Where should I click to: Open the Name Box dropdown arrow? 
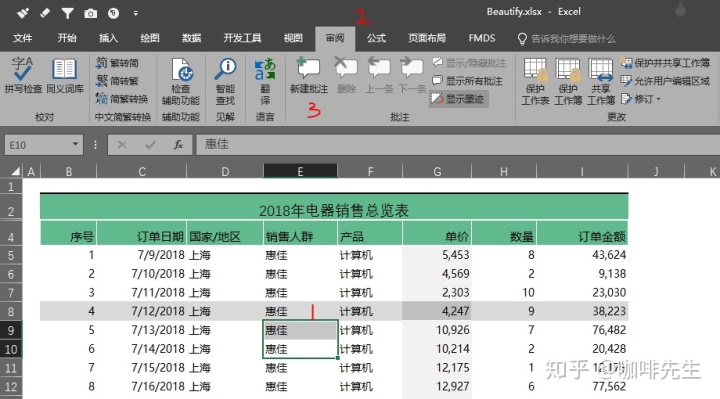(75, 145)
